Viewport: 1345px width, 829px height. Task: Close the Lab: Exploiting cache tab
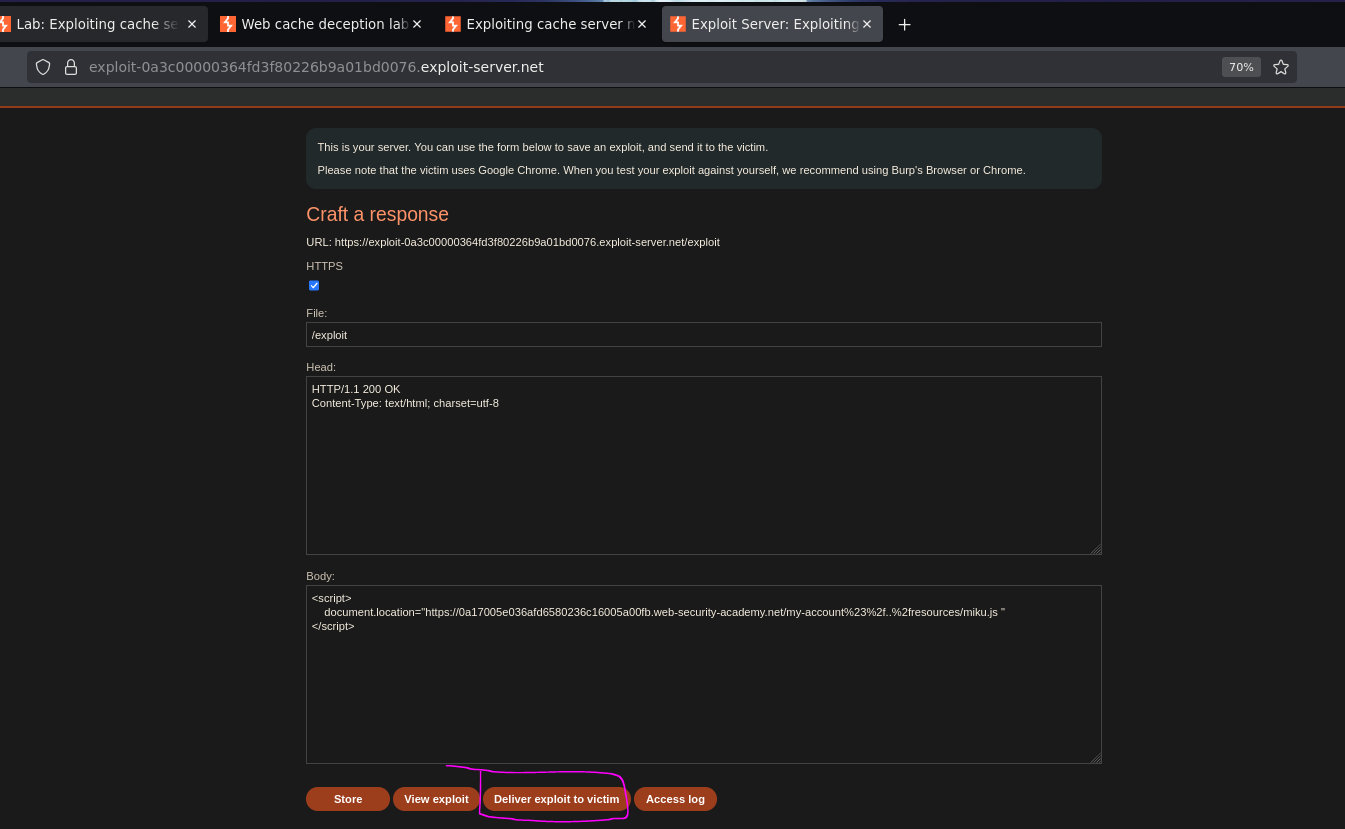click(192, 24)
